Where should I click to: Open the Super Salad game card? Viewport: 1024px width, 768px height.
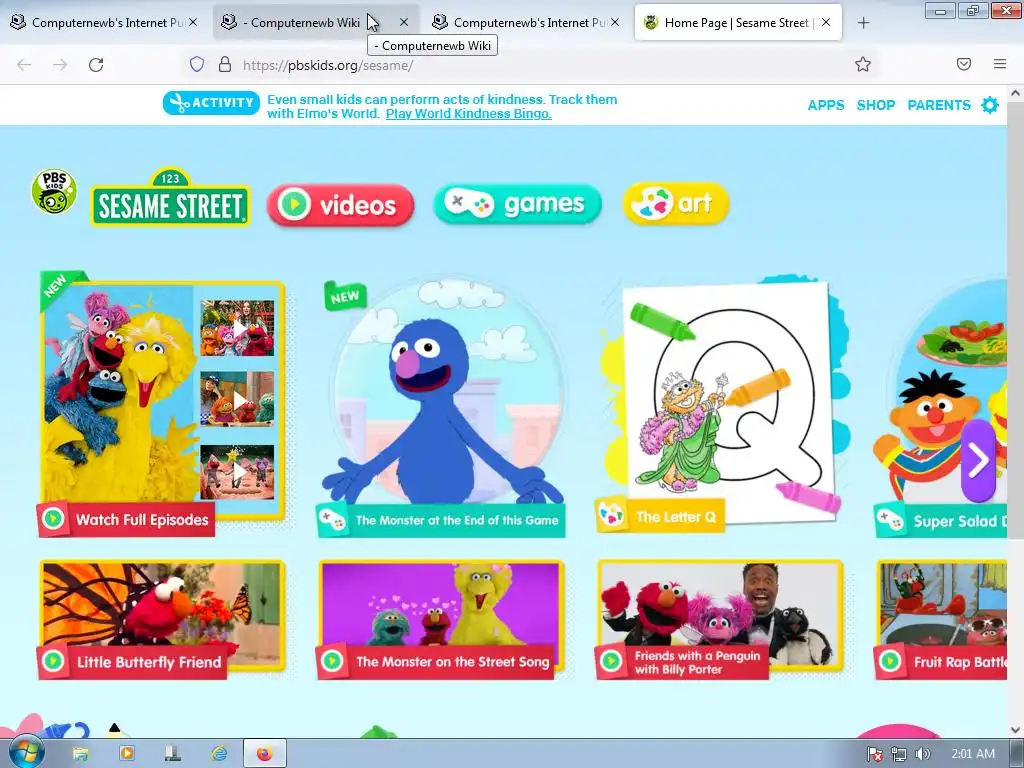[940, 408]
